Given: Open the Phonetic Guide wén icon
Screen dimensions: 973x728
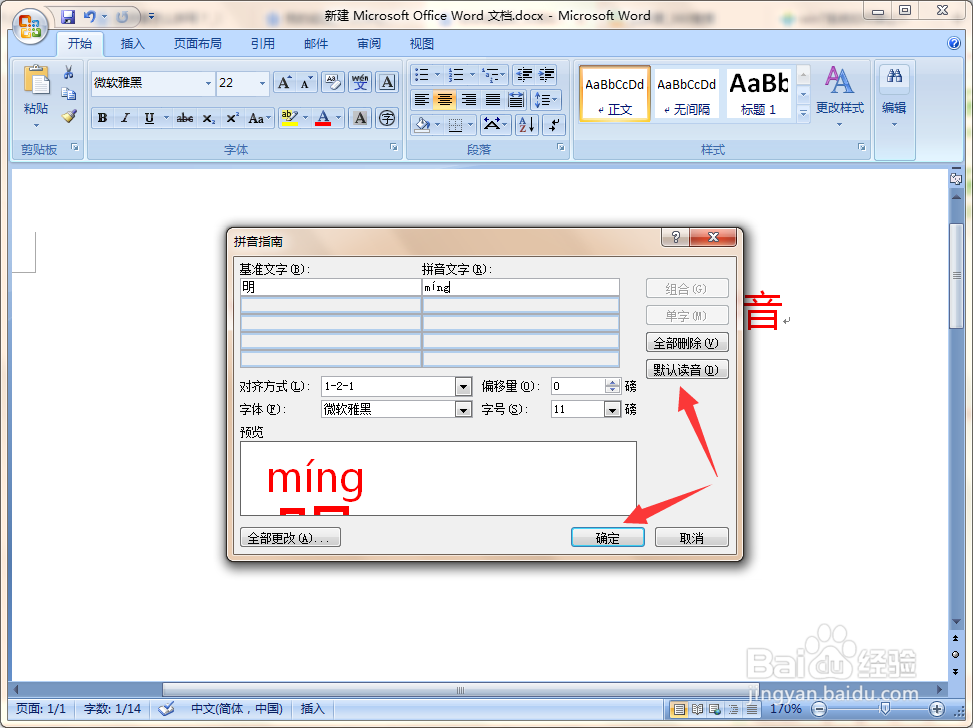Looking at the screenshot, I should click(x=361, y=83).
